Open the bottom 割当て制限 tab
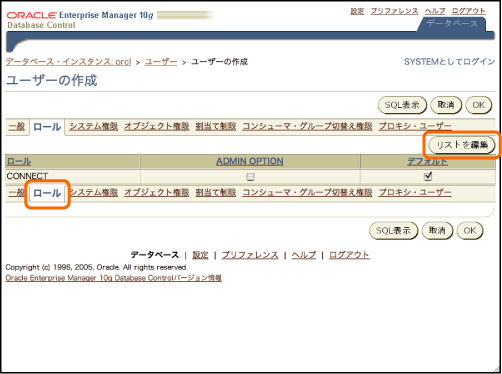 [216, 192]
